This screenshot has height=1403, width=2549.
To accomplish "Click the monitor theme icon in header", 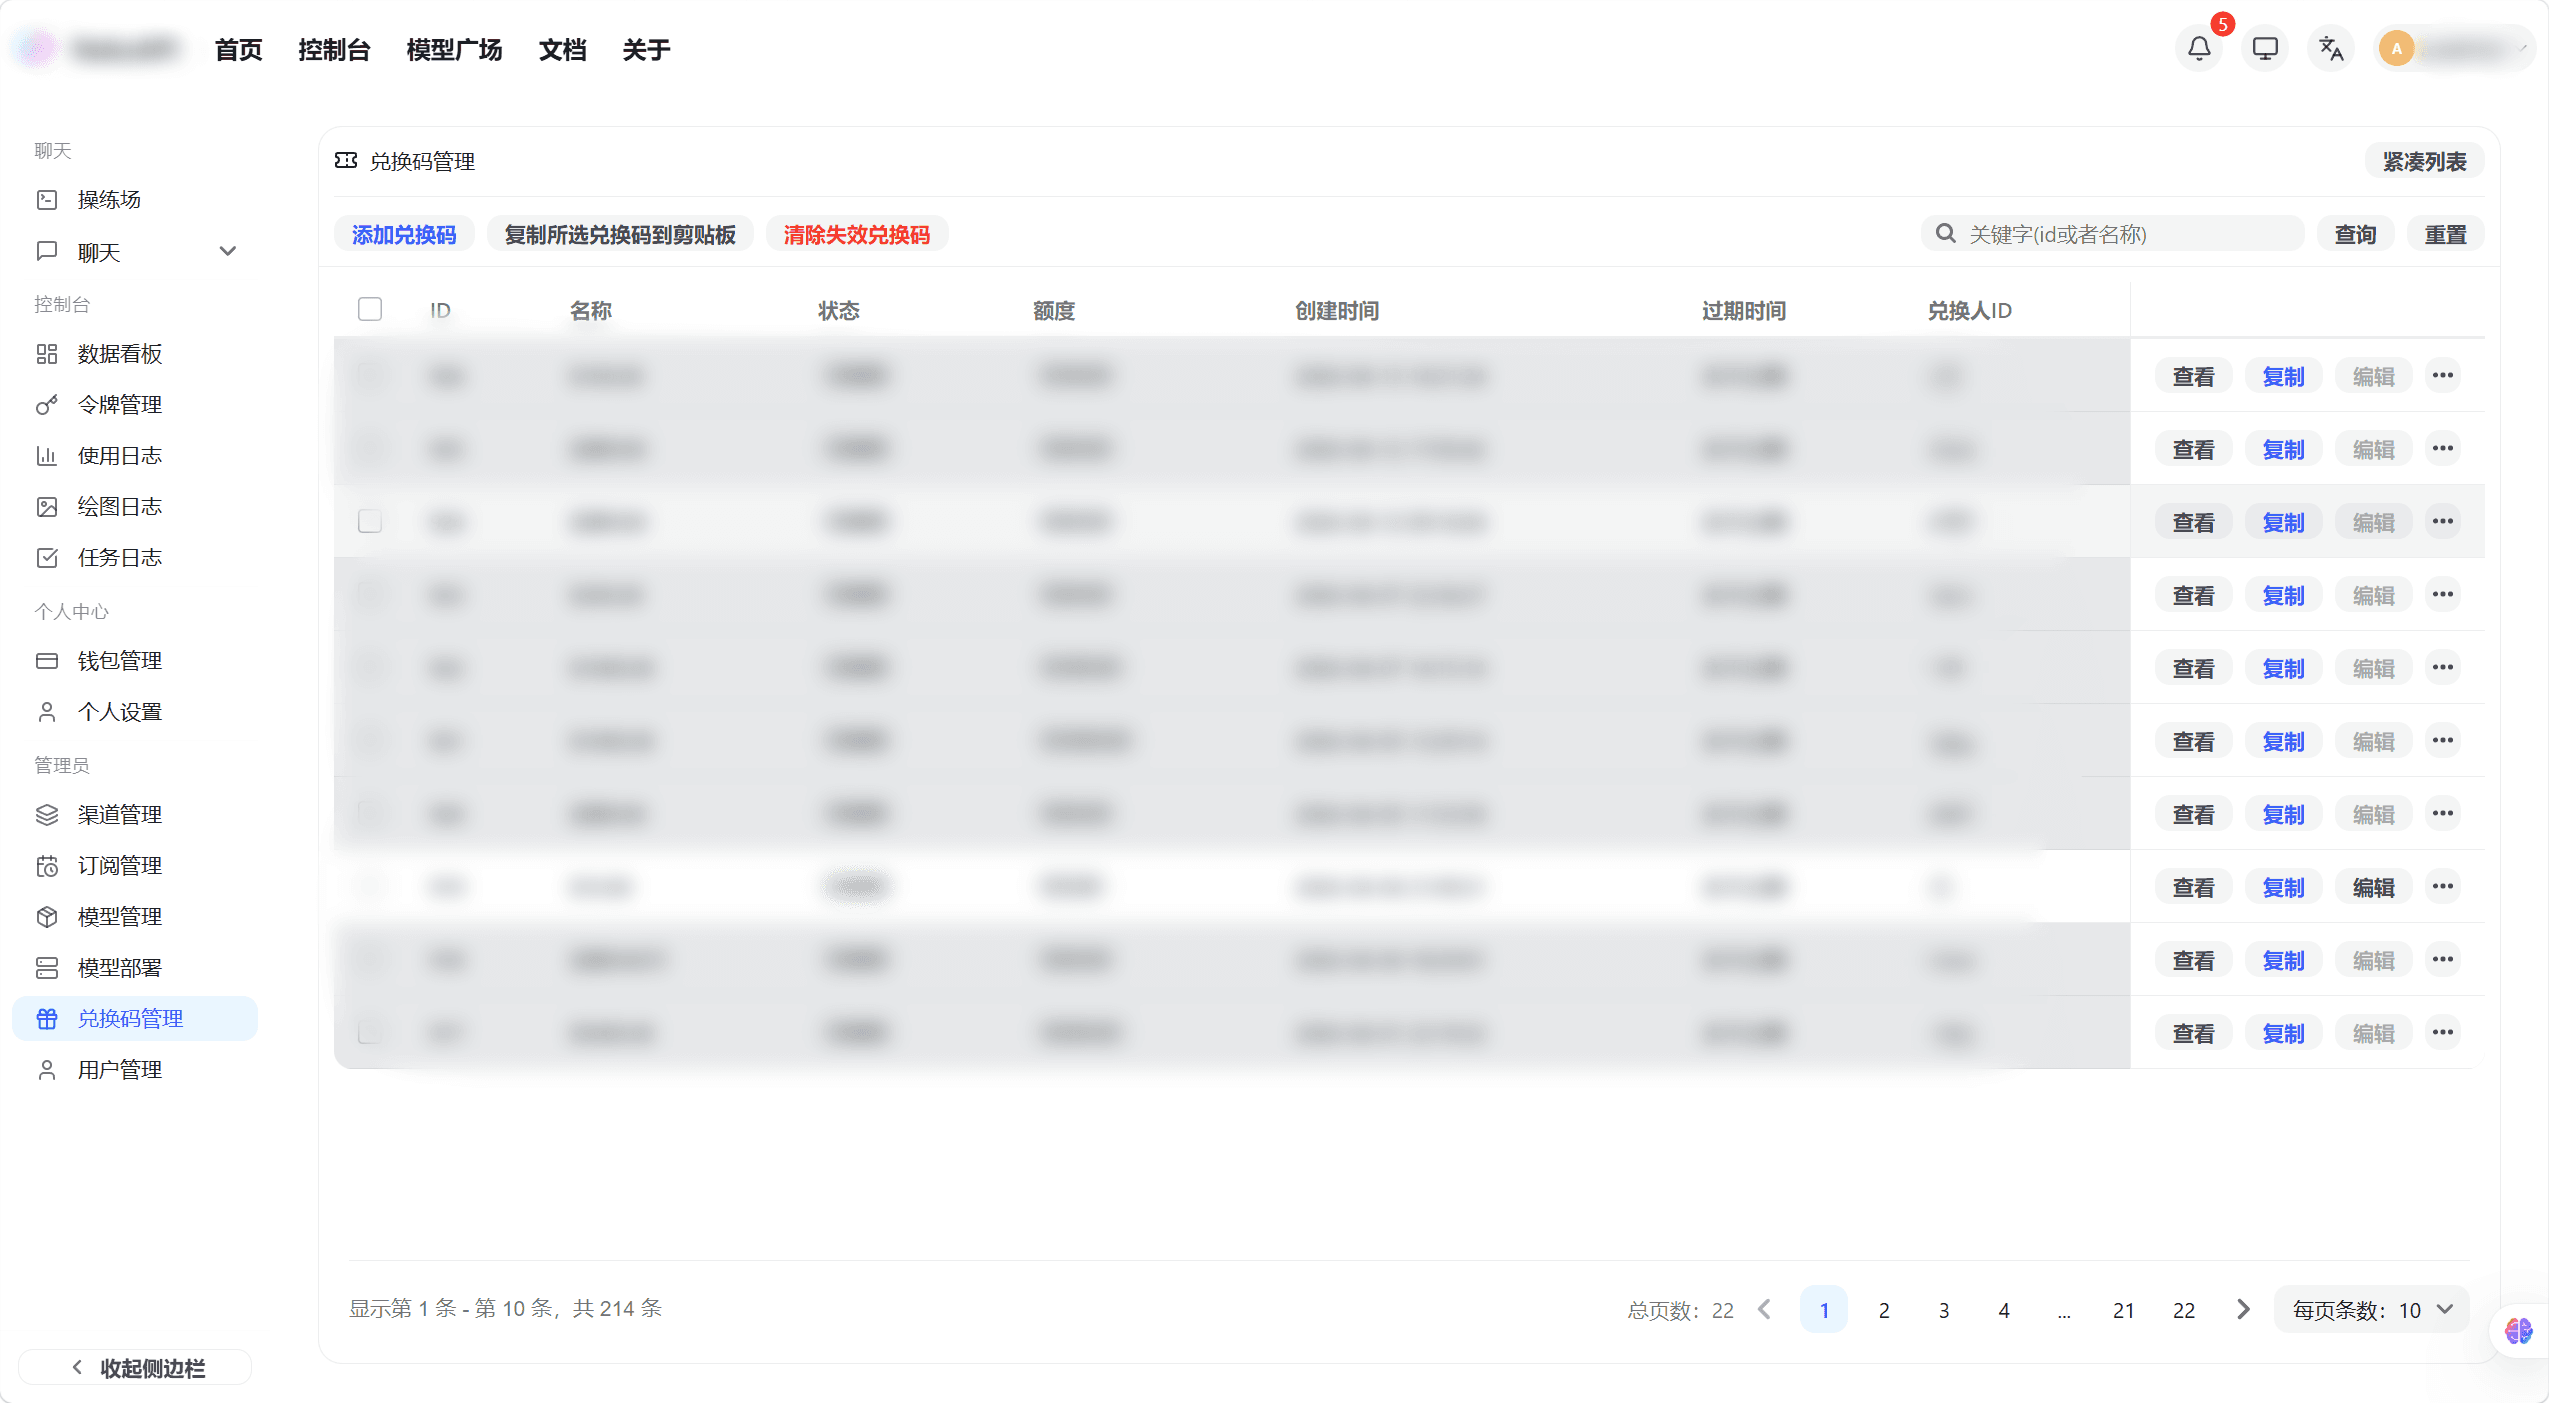I will [2265, 48].
